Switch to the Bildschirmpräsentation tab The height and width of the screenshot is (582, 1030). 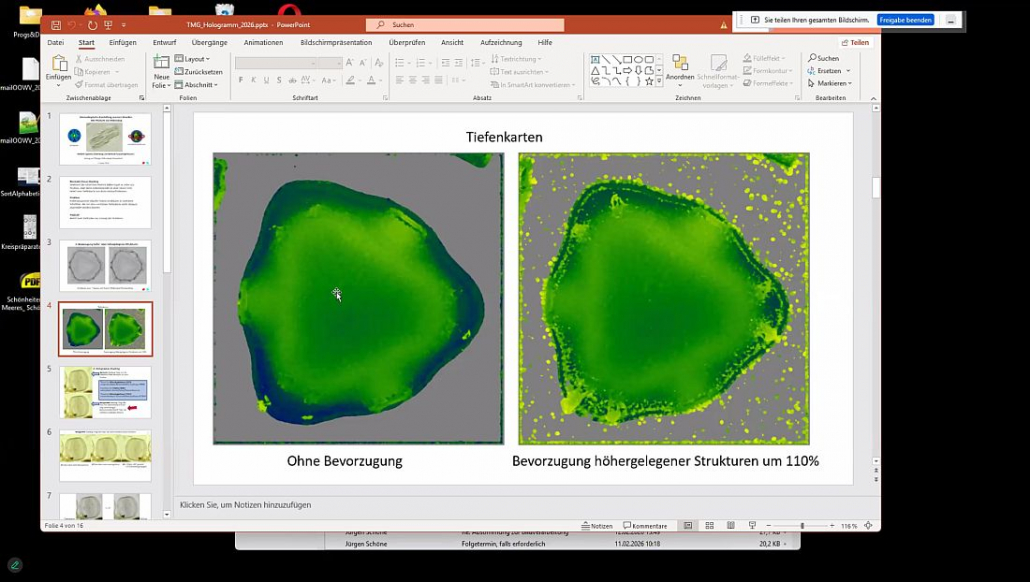(336, 43)
